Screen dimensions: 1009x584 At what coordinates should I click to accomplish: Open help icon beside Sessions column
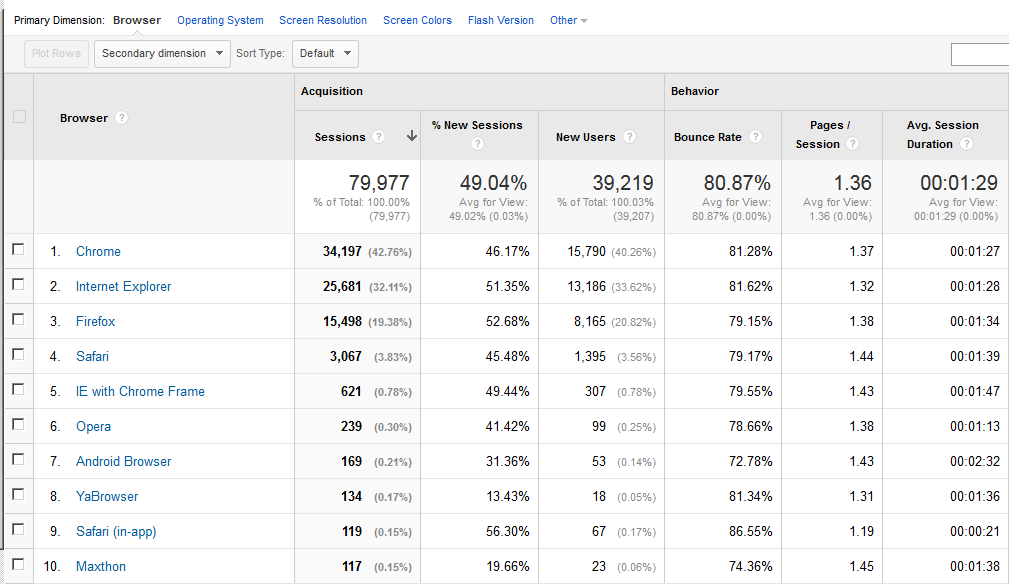[378, 136]
